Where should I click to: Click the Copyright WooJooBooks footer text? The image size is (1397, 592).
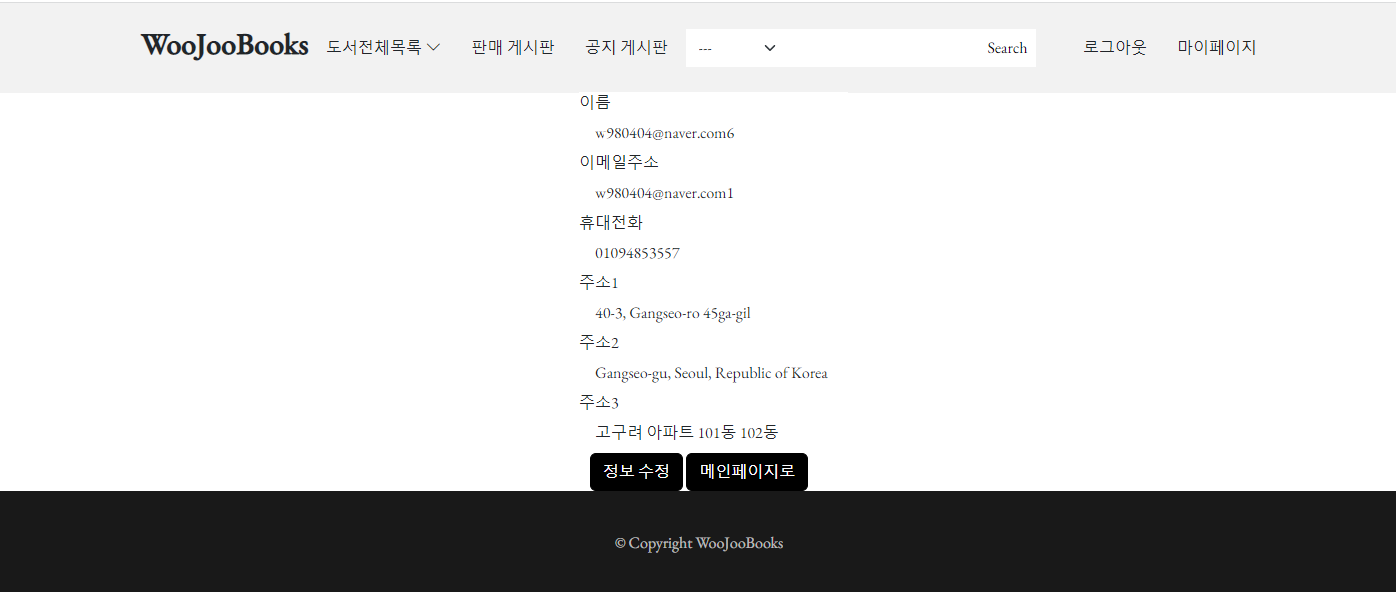(x=699, y=543)
